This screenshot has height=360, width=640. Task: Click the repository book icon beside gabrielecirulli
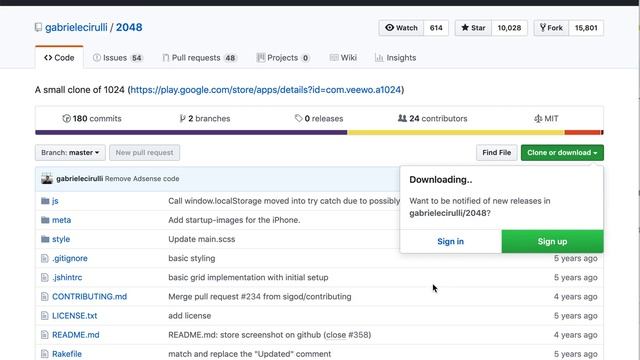click(38, 27)
